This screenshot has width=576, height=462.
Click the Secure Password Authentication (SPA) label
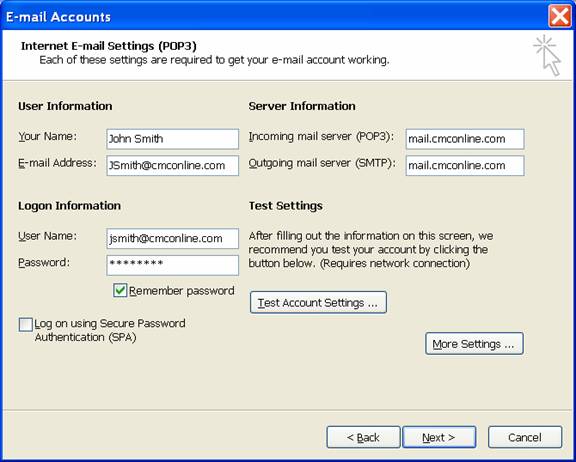110,330
